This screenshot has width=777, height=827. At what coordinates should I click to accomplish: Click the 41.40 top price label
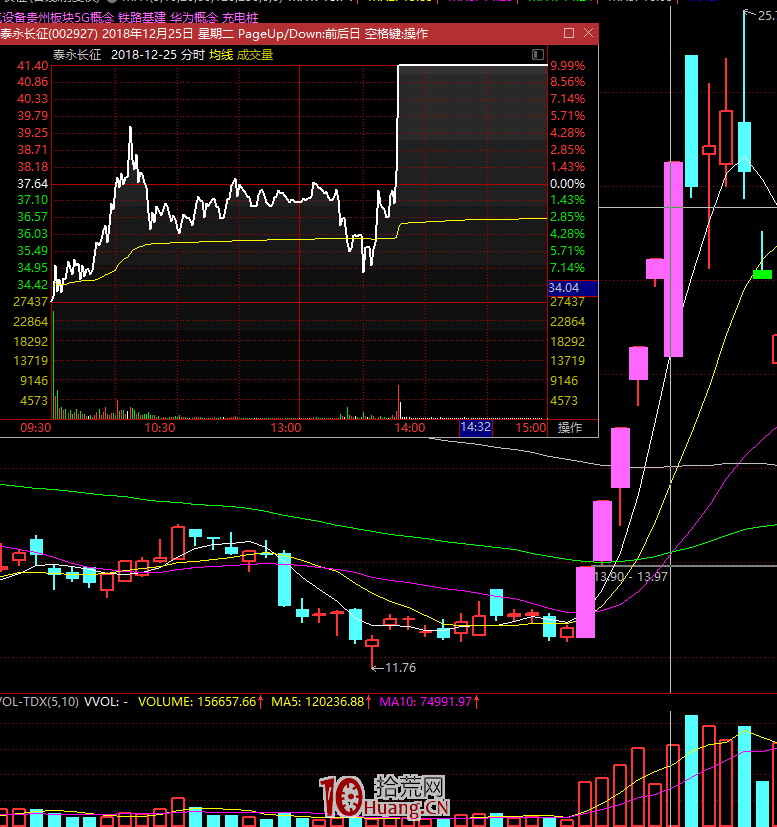pyautogui.click(x=33, y=66)
